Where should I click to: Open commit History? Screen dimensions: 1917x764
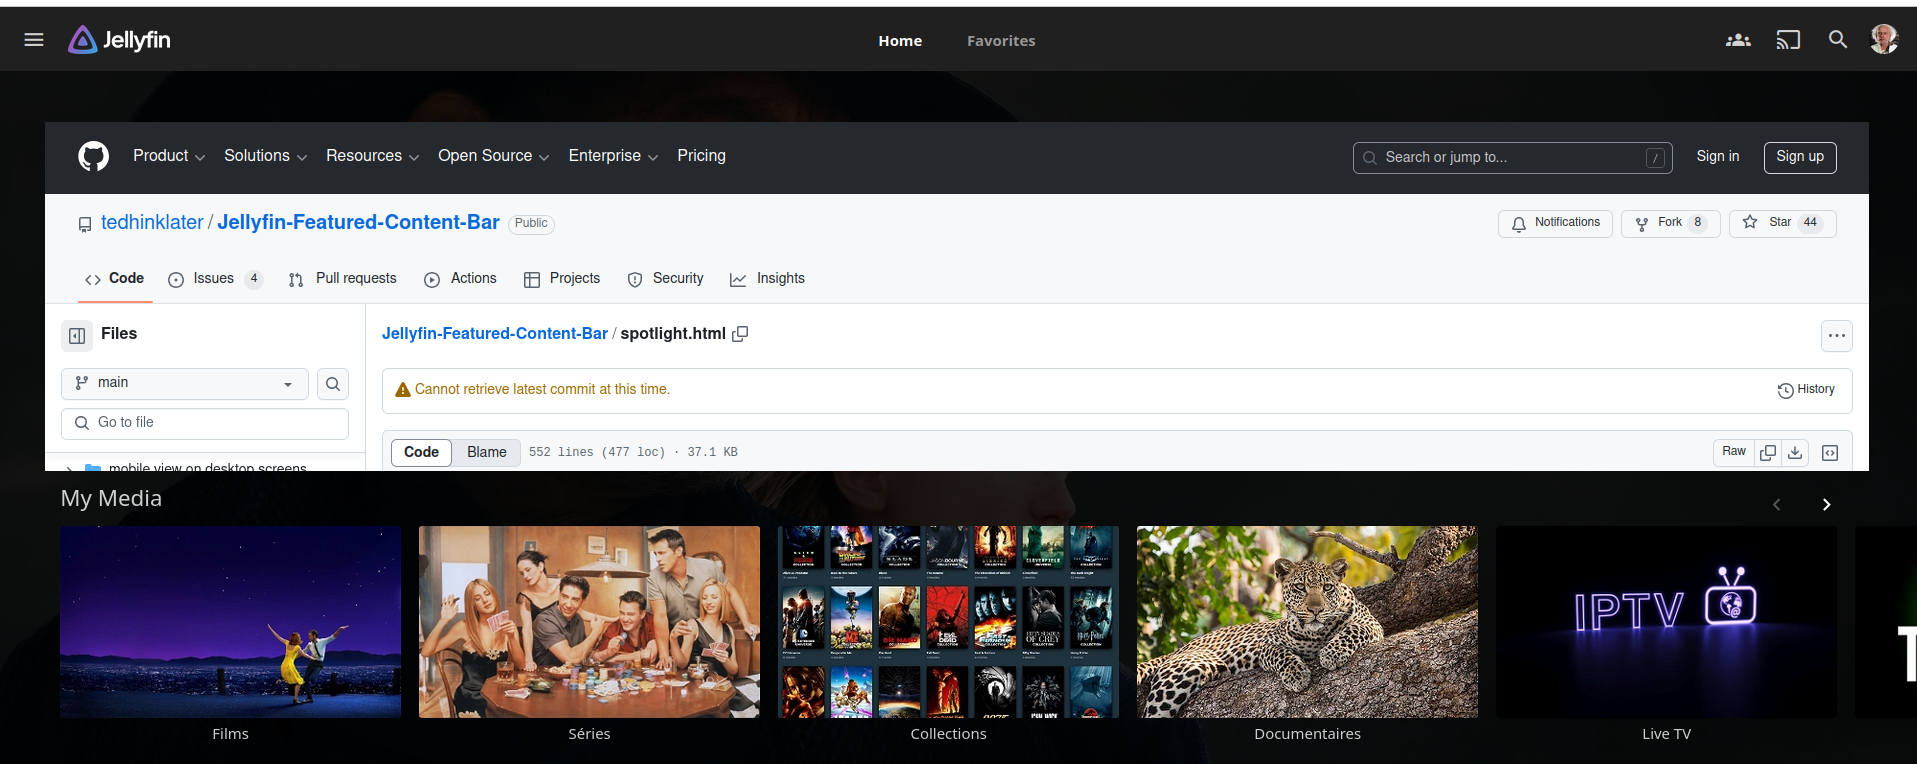(x=1806, y=390)
